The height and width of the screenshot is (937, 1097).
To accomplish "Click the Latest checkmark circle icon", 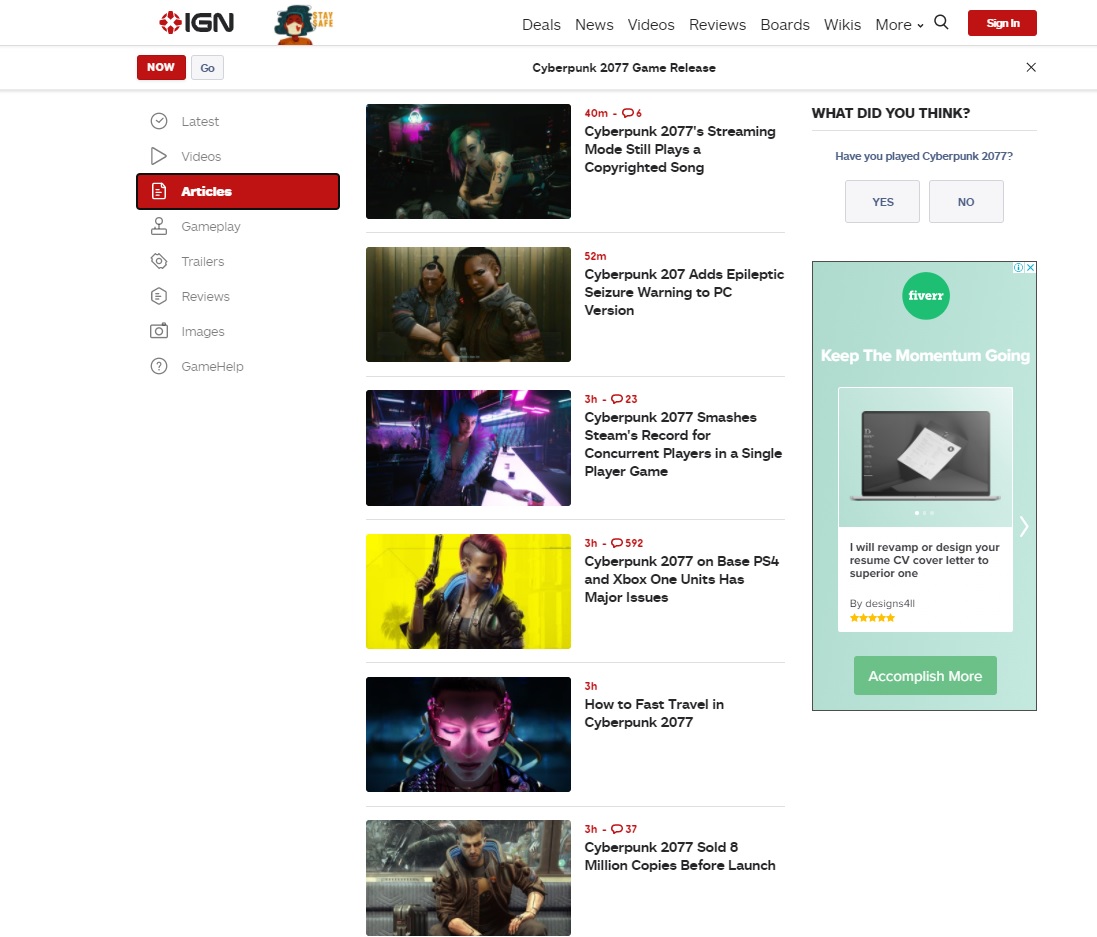I will click(159, 121).
